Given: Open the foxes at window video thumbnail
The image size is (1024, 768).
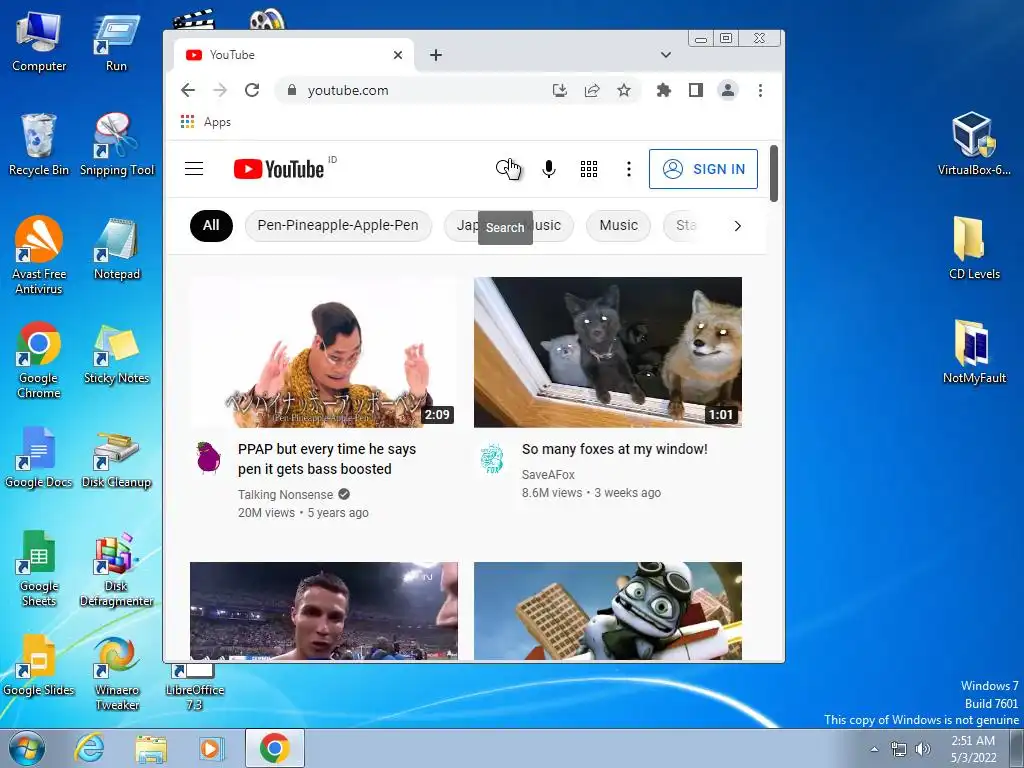Looking at the screenshot, I should (608, 352).
